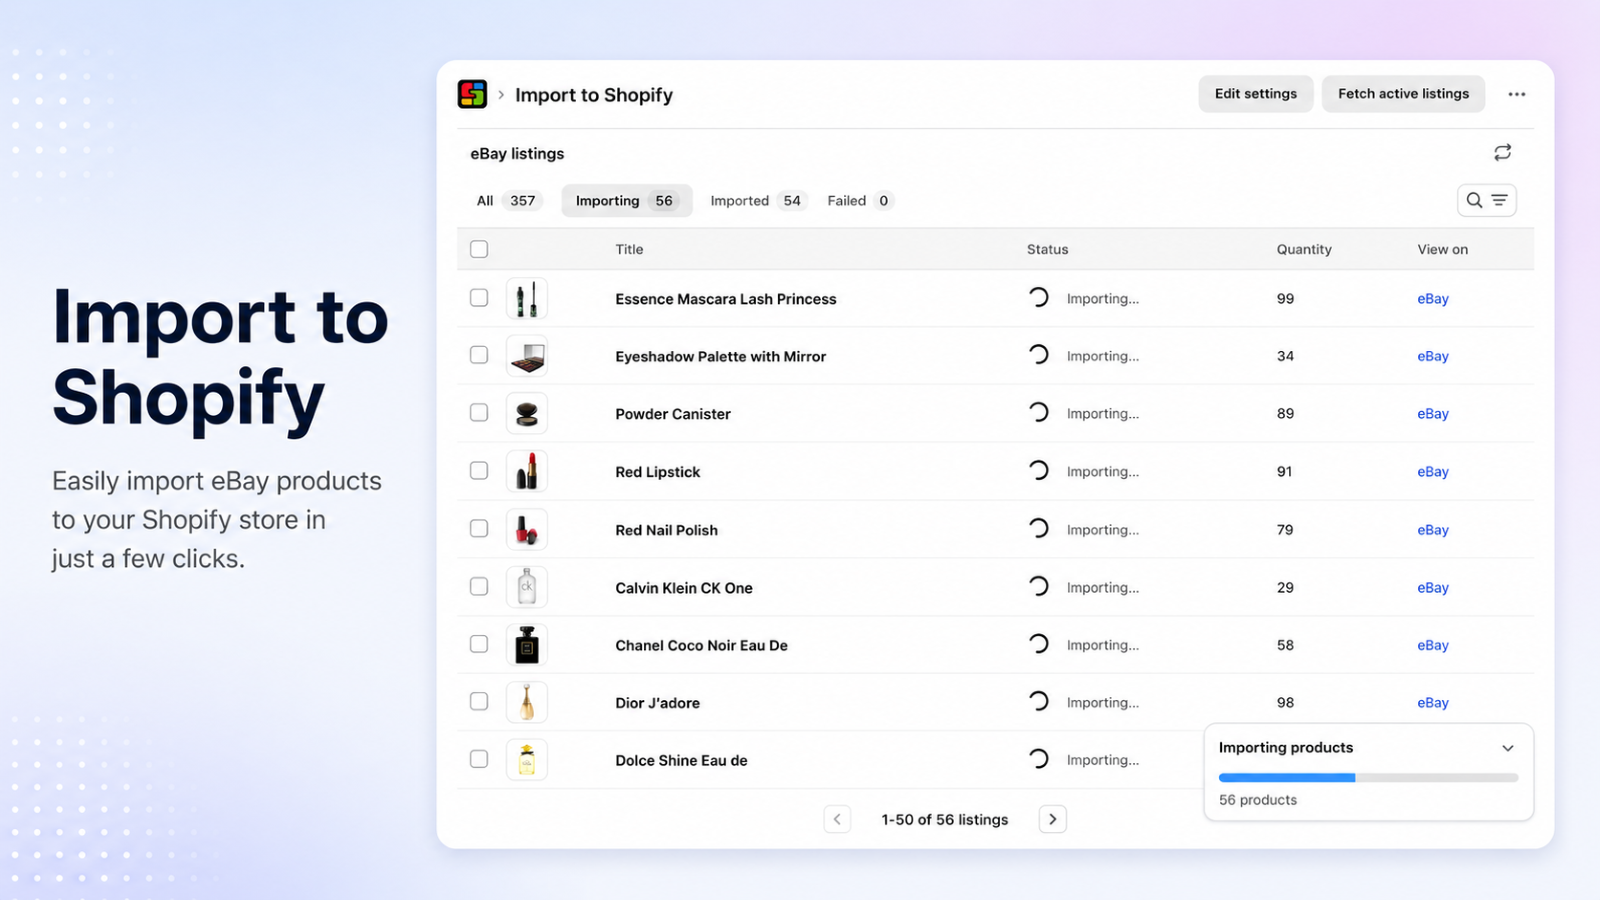
Task: Click the Red Lipstick product thumbnail
Action: [x=527, y=471]
